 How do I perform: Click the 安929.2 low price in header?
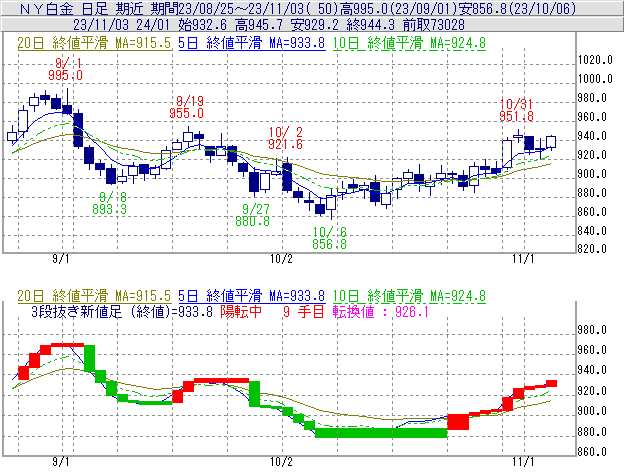(315, 25)
